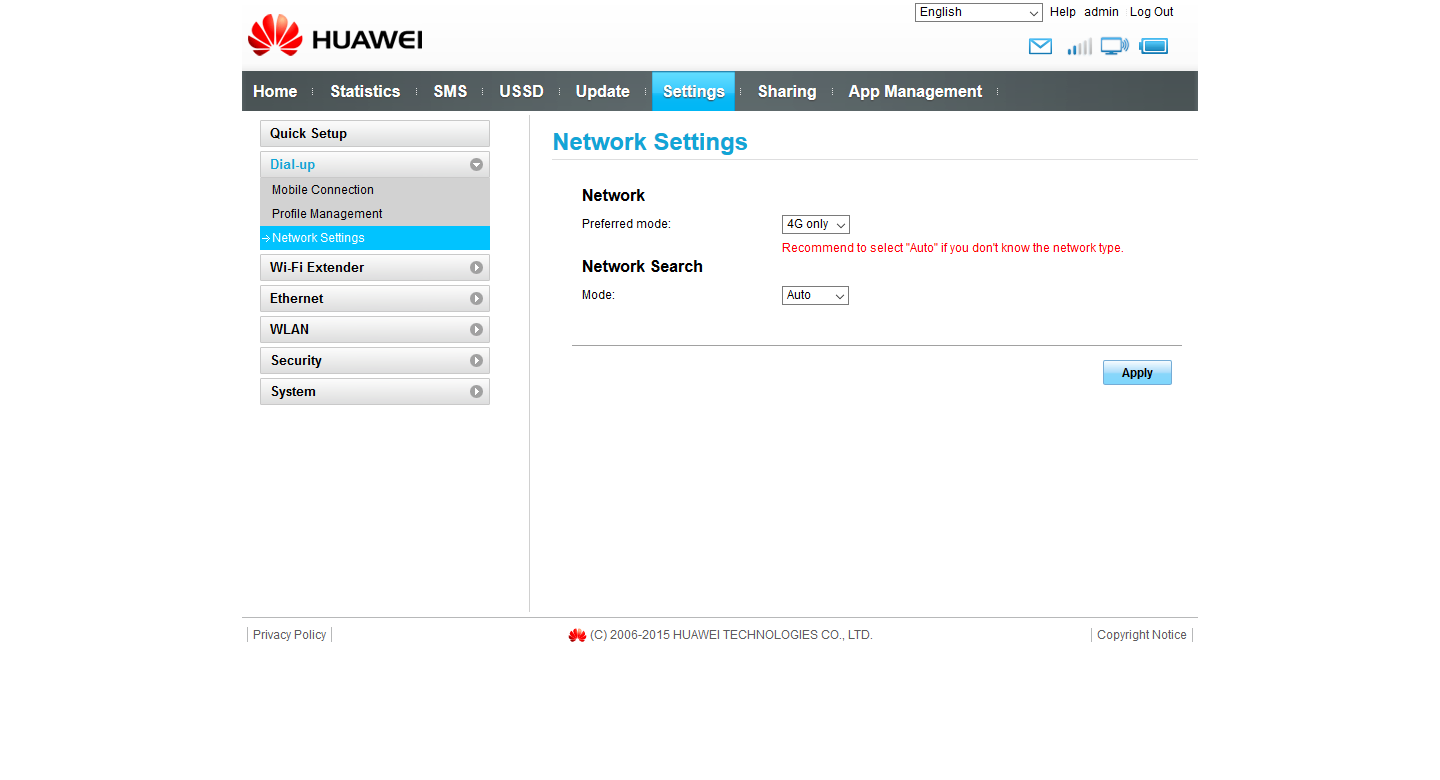
Task: Expand the WLAN sidebar section arrow
Action: 476,330
